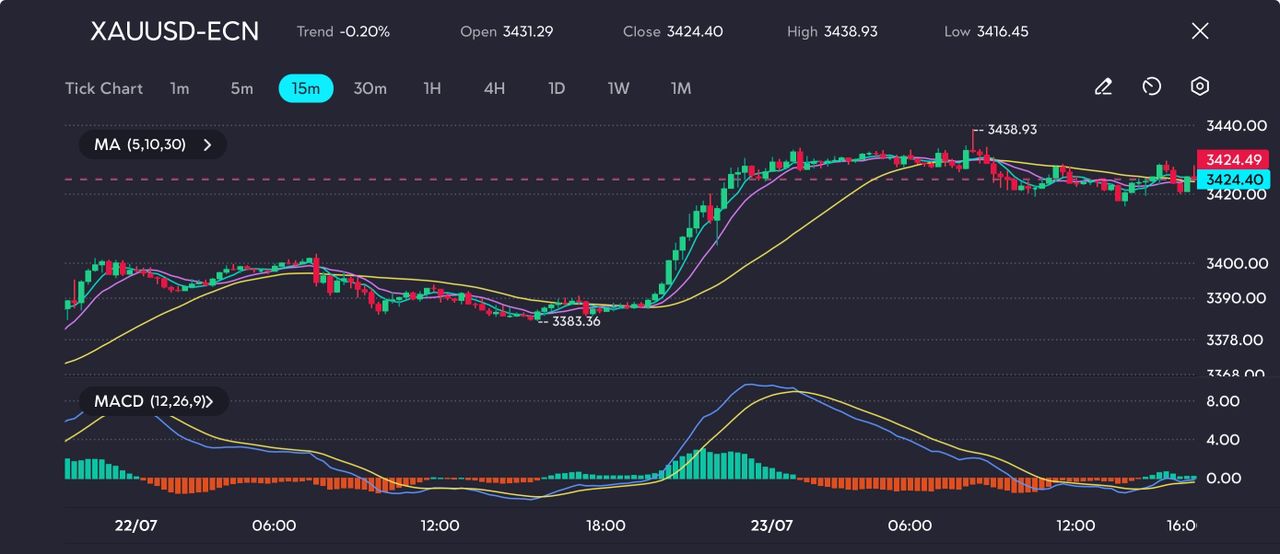1280x554 pixels.
Task: Select the 1M monthly timeframe
Action: pyautogui.click(x=681, y=88)
